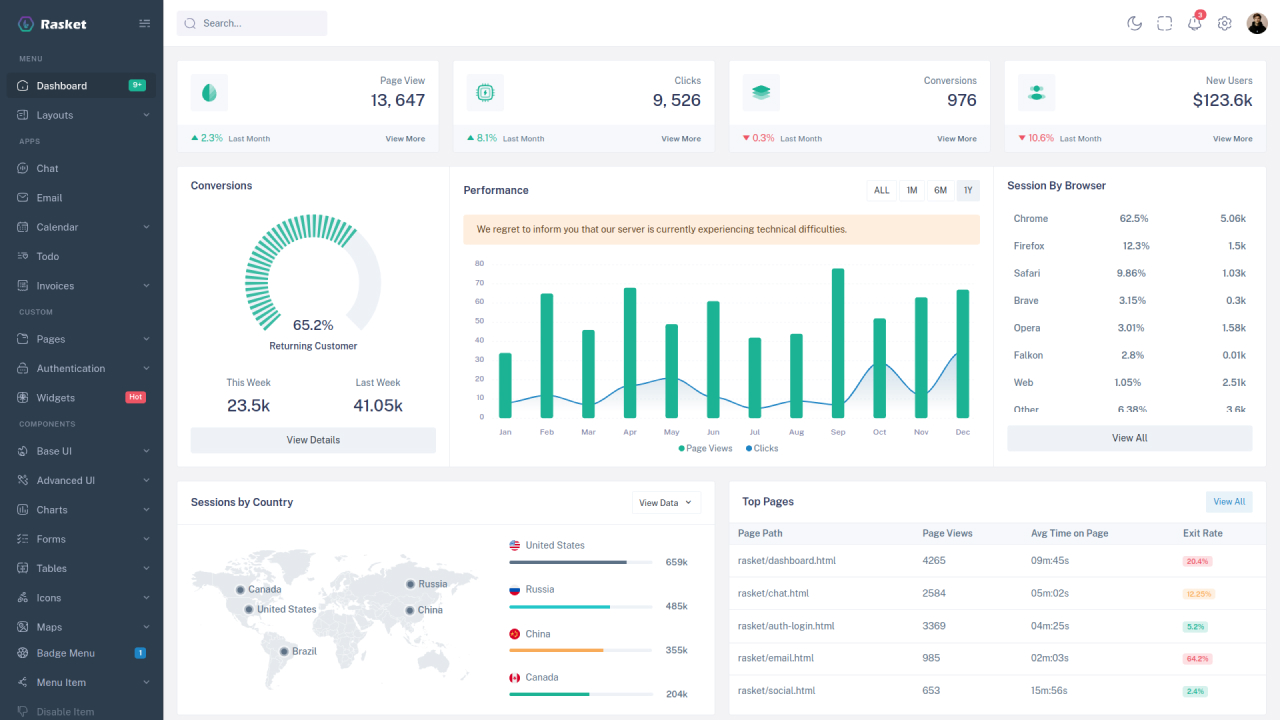This screenshot has width=1280, height=720.
Task: Click inside the Search field
Action: tap(252, 22)
